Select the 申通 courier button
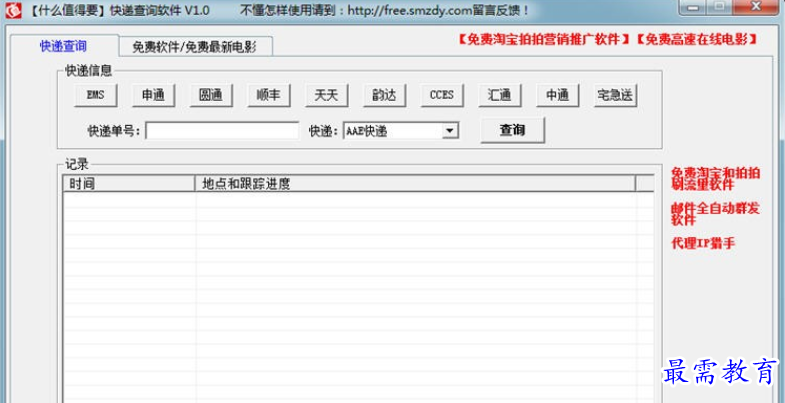785x403 pixels. [153, 95]
